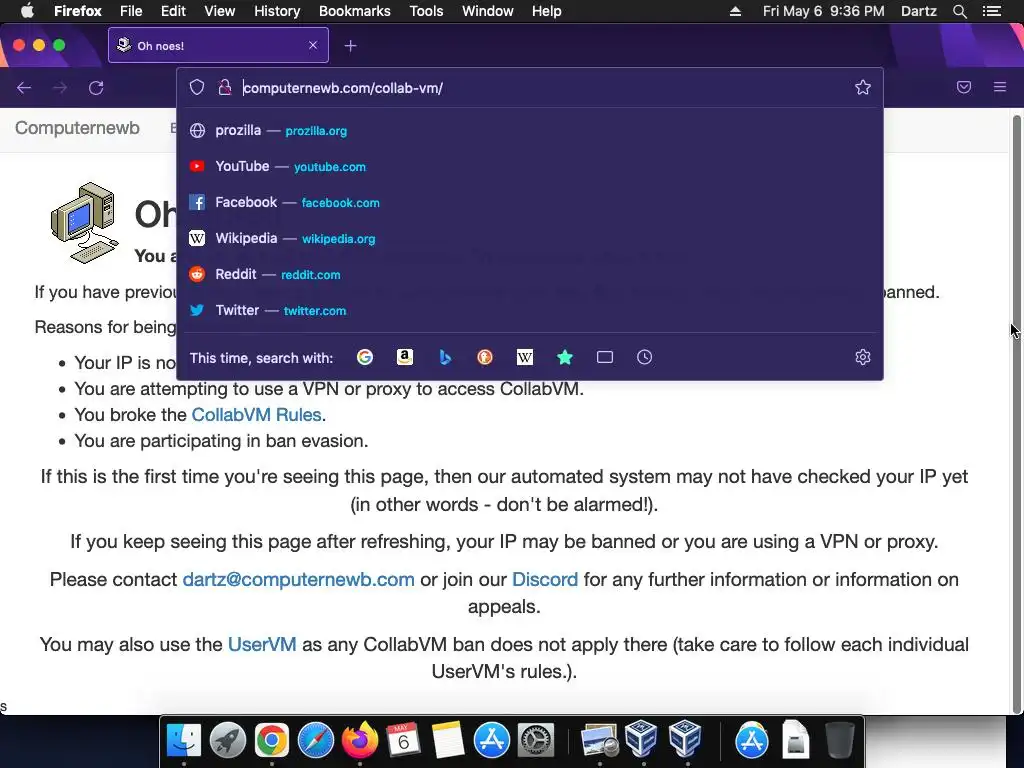Viewport: 1024px width, 768px height.
Task: Search this time with Wikipedia icon
Action: (525, 357)
